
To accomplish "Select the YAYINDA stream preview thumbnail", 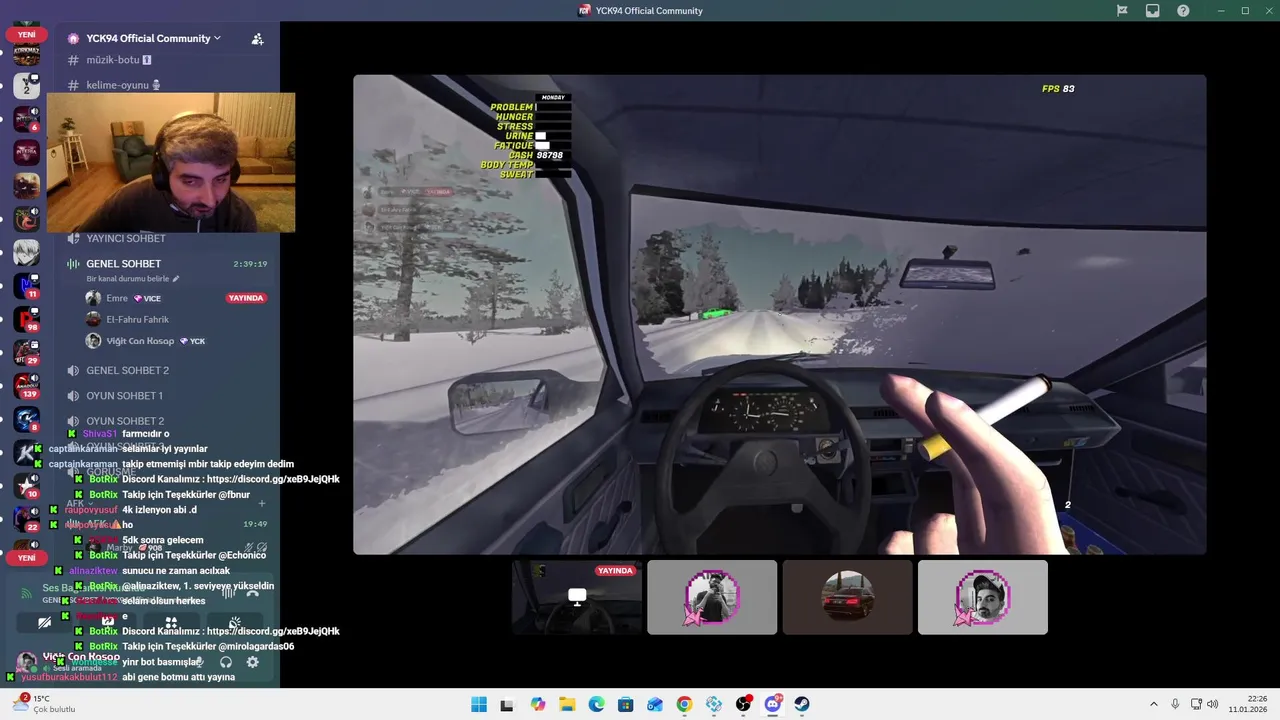I will [577, 597].
